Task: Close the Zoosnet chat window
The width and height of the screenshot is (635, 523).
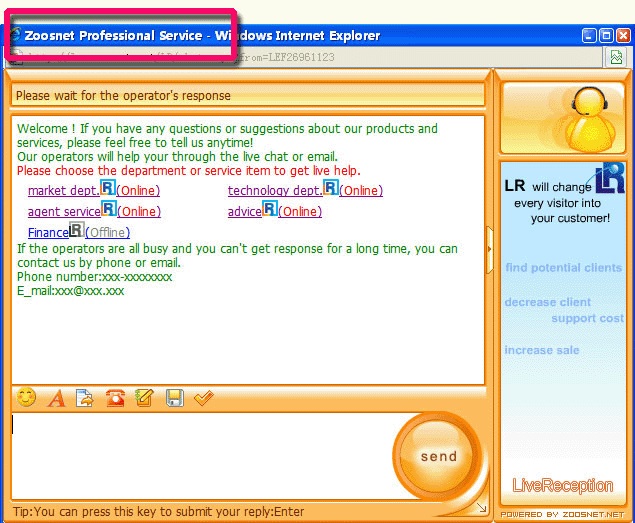Action: click(x=623, y=36)
